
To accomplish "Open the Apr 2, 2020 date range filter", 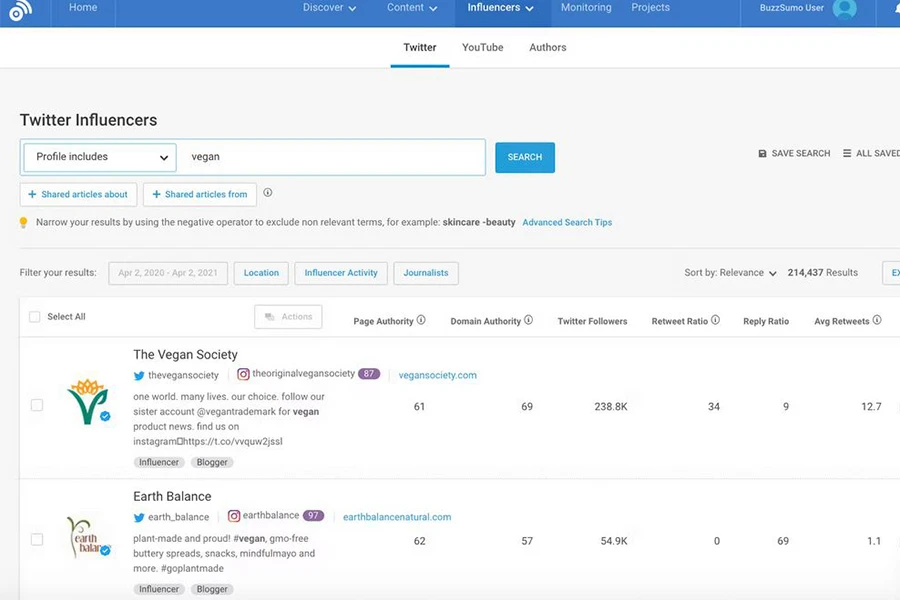I will 168,273.
